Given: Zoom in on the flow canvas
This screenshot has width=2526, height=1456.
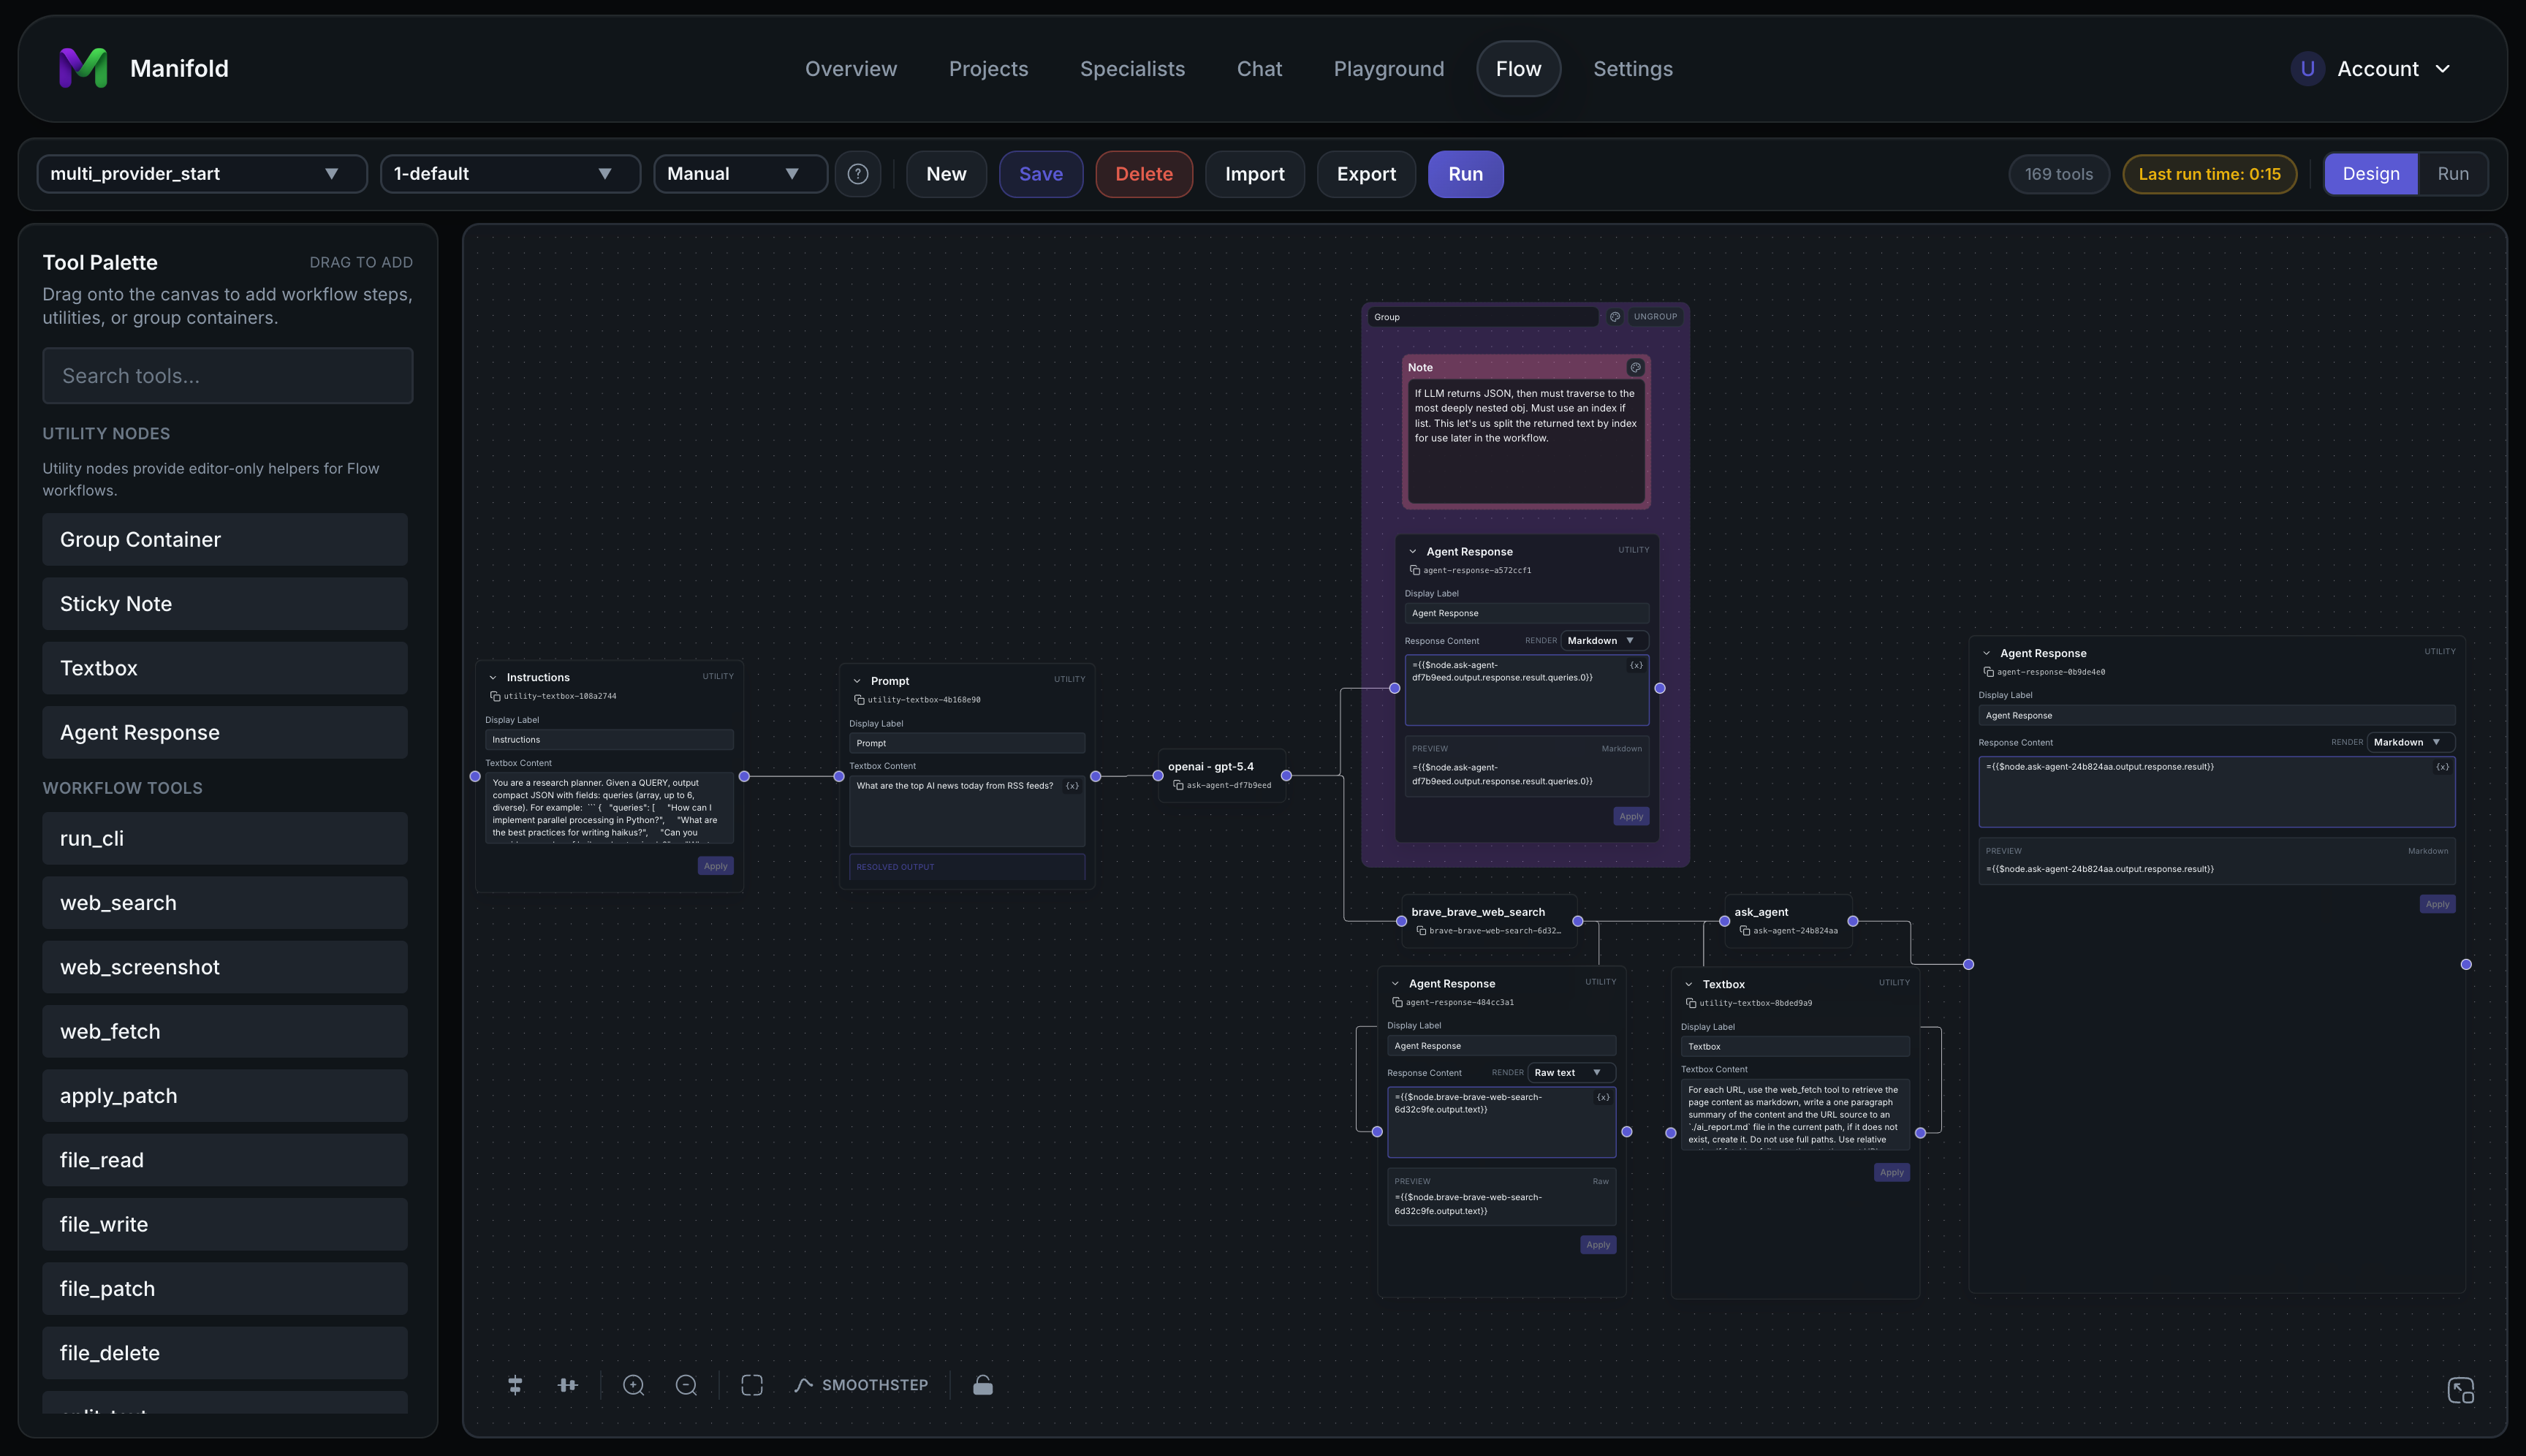Looking at the screenshot, I should [x=633, y=1385].
